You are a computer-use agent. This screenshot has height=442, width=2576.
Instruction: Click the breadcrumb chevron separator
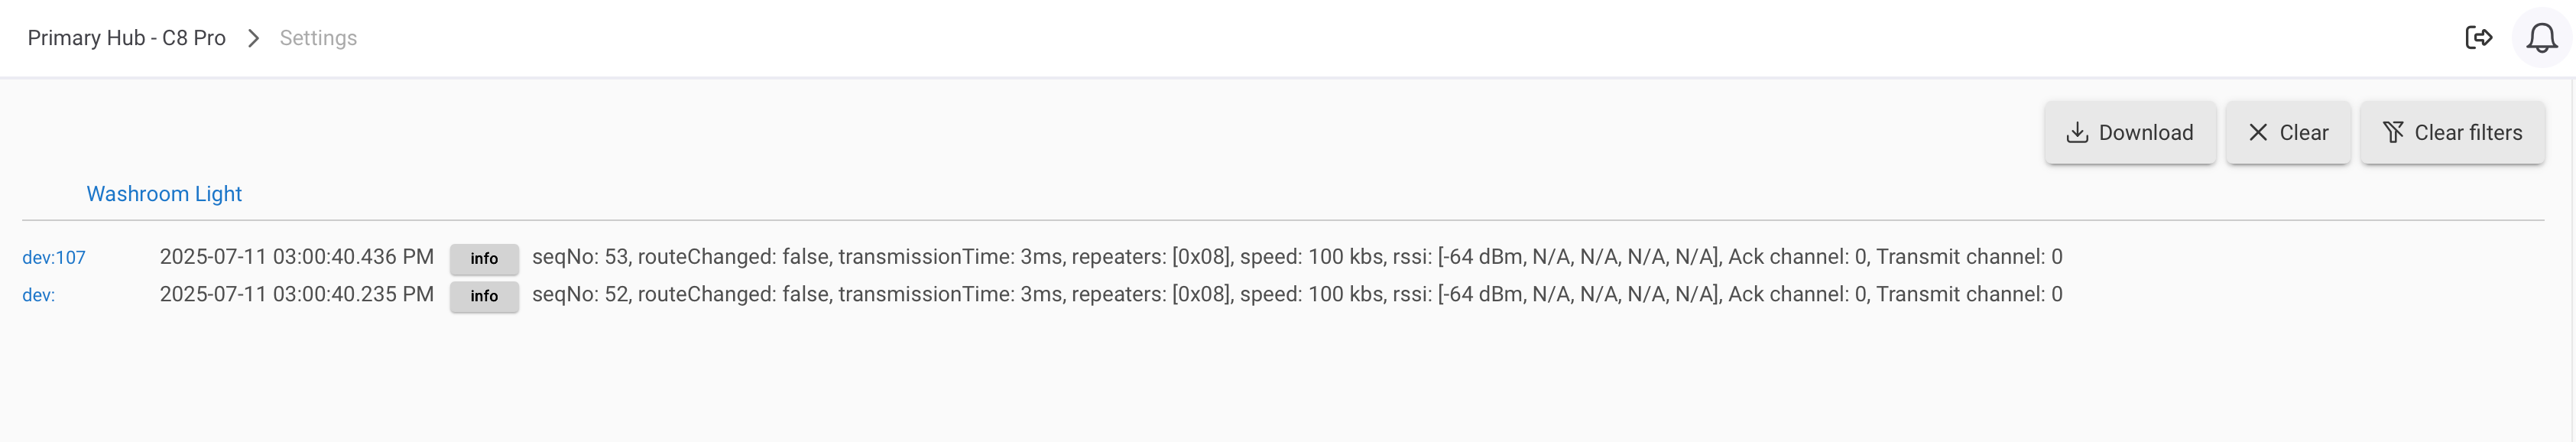click(x=253, y=38)
